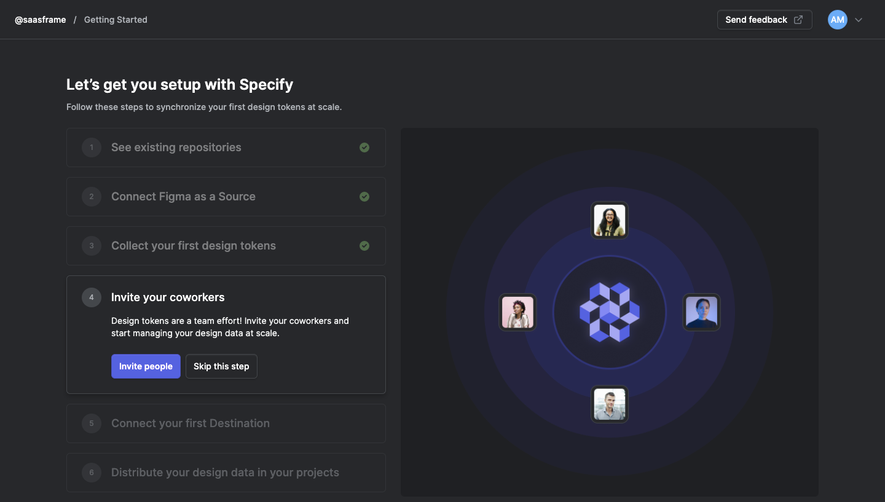The width and height of the screenshot is (885, 502).
Task: Click green checkmark on Collect design tokens step
Action: [365, 246]
